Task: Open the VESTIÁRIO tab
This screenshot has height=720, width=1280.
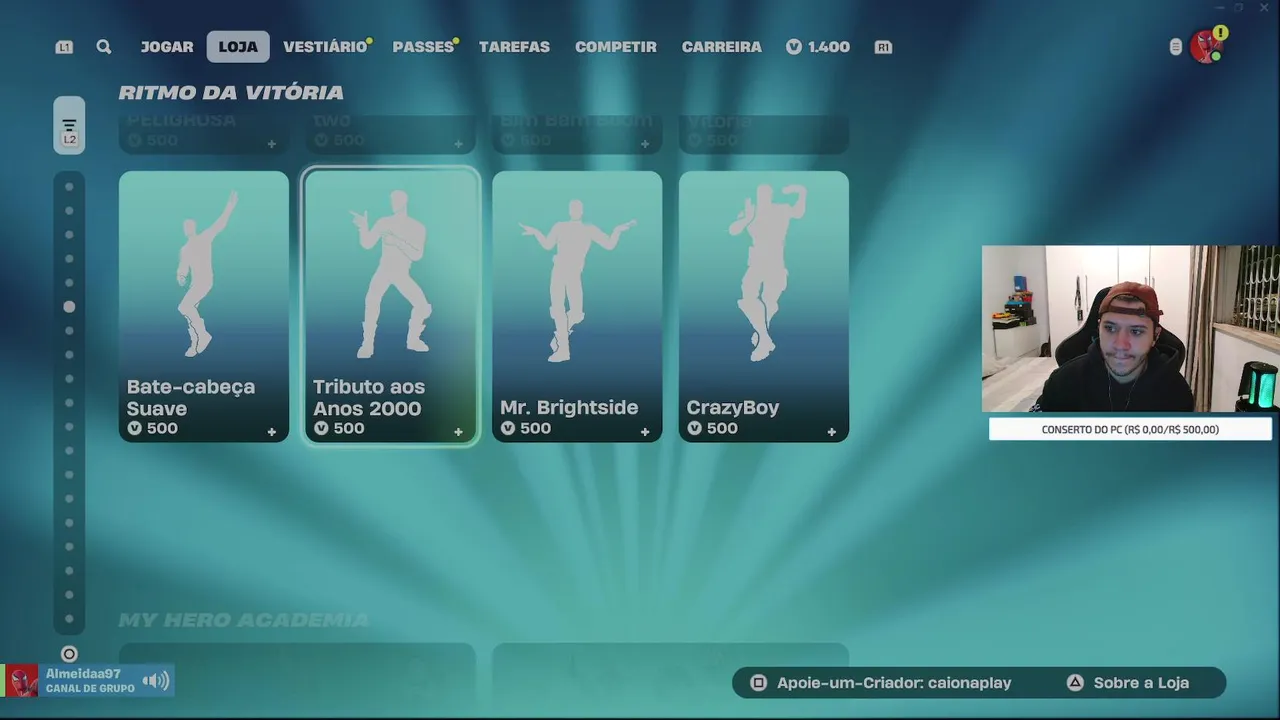Action: [325, 47]
